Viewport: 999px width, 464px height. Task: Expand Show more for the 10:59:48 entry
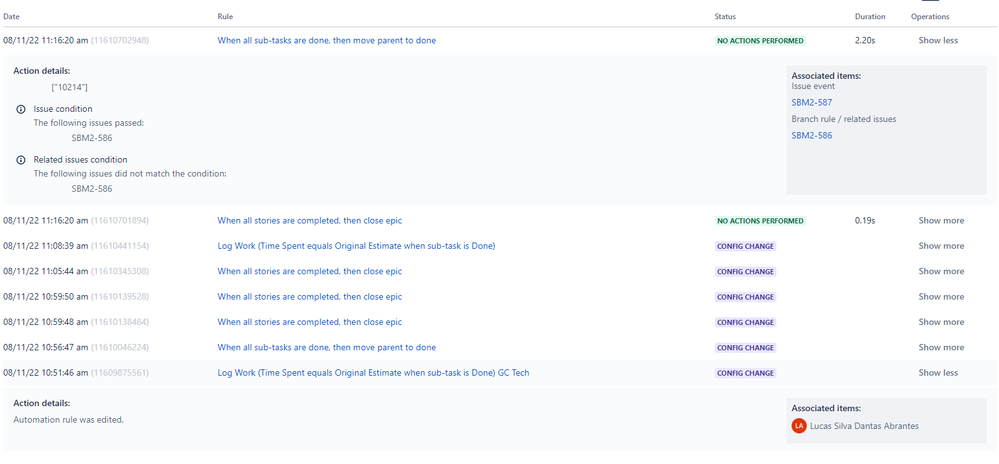(941, 323)
